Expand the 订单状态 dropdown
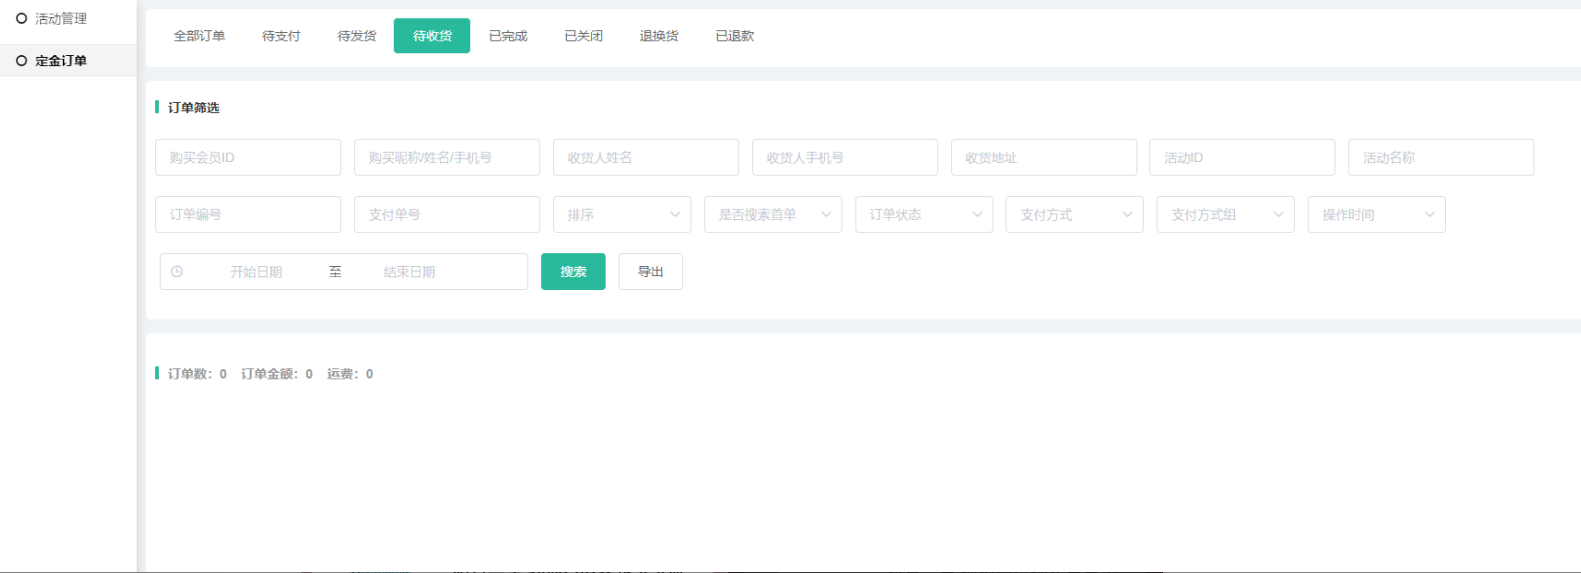Image resolution: width=1581 pixels, height=573 pixels. (924, 215)
